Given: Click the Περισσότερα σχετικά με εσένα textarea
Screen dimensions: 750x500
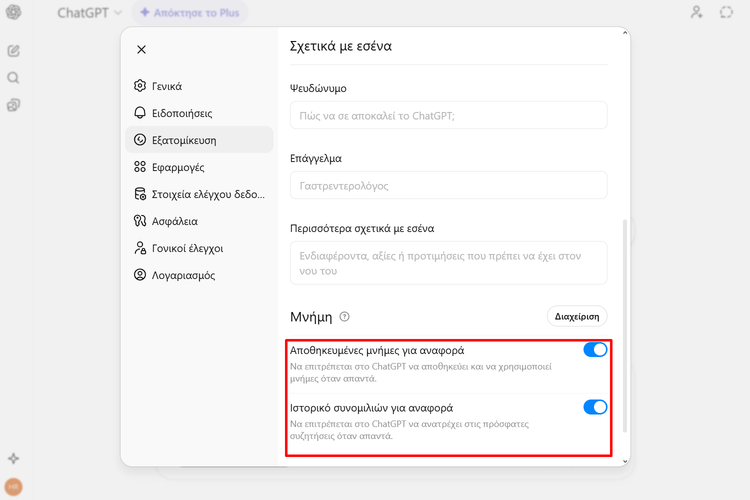Looking at the screenshot, I should 448,262.
